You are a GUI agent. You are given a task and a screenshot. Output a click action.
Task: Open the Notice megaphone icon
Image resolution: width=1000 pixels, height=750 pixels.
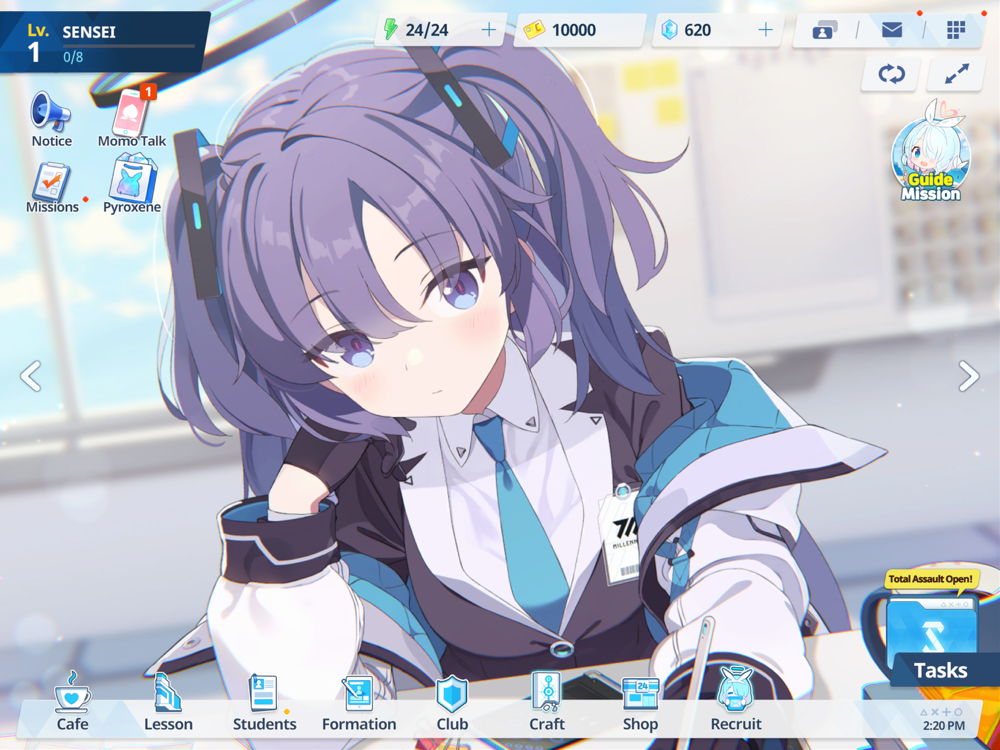click(x=51, y=112)
